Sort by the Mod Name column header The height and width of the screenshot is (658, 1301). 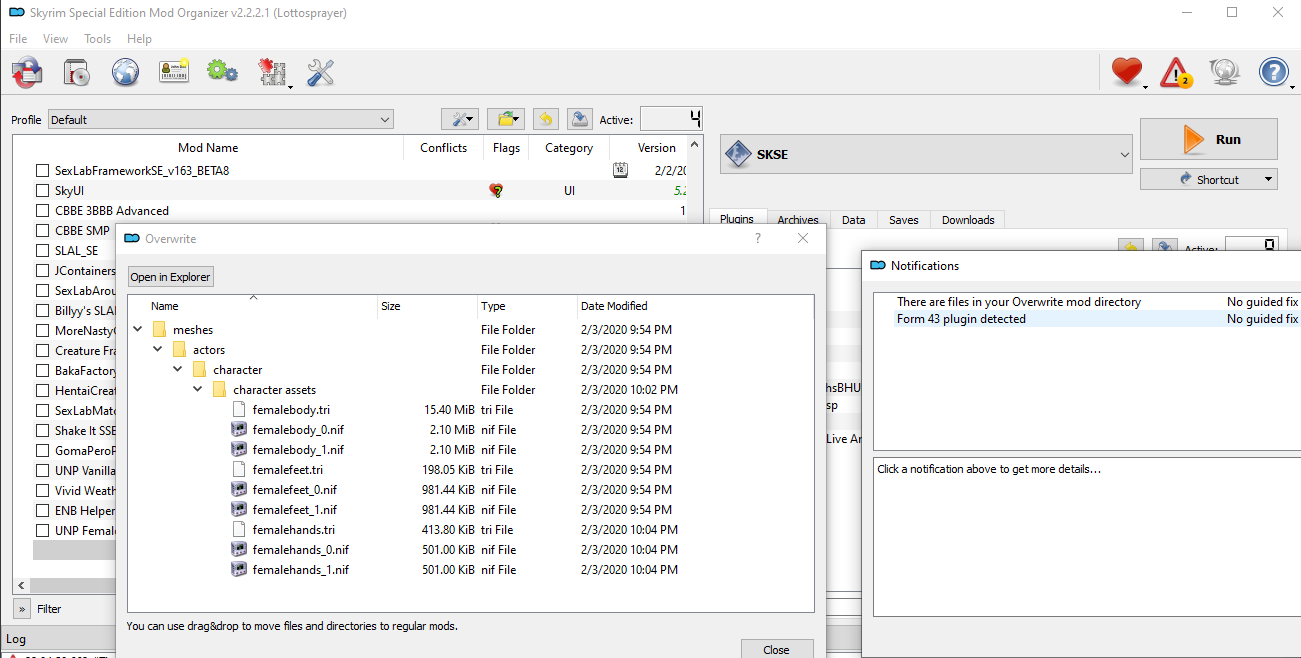pos(208,148)
